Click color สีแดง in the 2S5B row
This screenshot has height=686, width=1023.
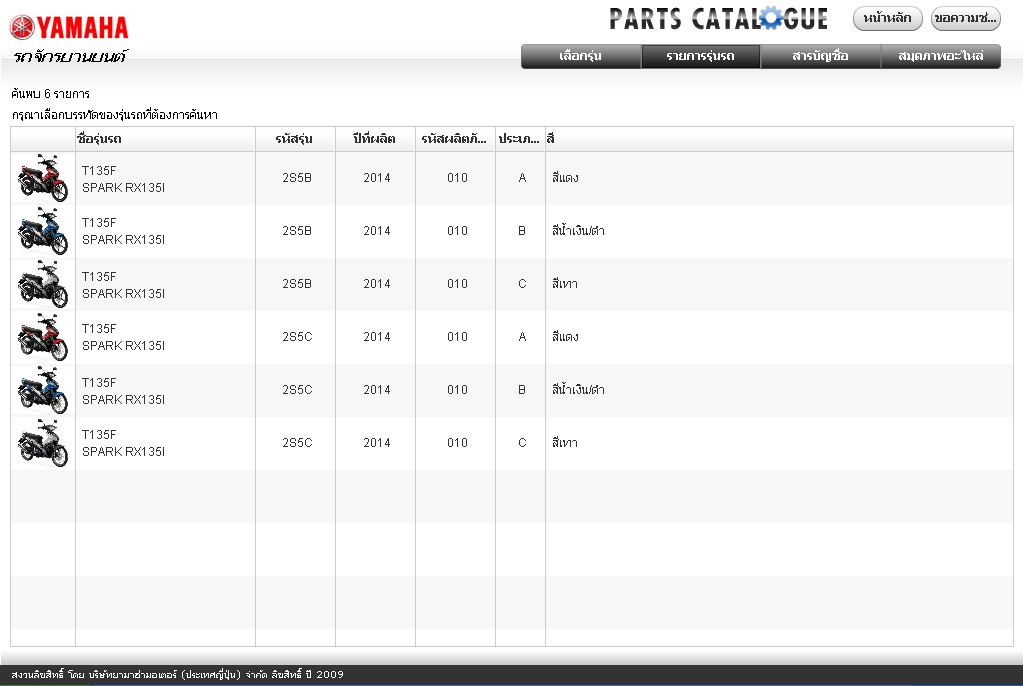click(565, 178)
